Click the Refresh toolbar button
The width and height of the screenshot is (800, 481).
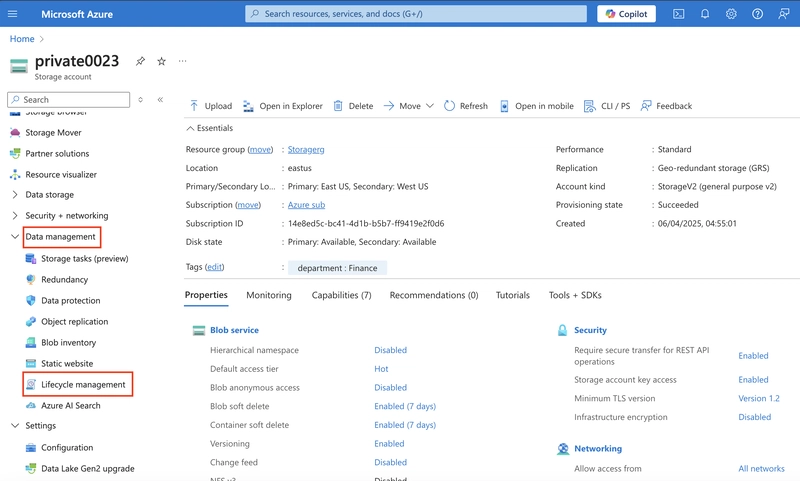[x=466, y=106]
